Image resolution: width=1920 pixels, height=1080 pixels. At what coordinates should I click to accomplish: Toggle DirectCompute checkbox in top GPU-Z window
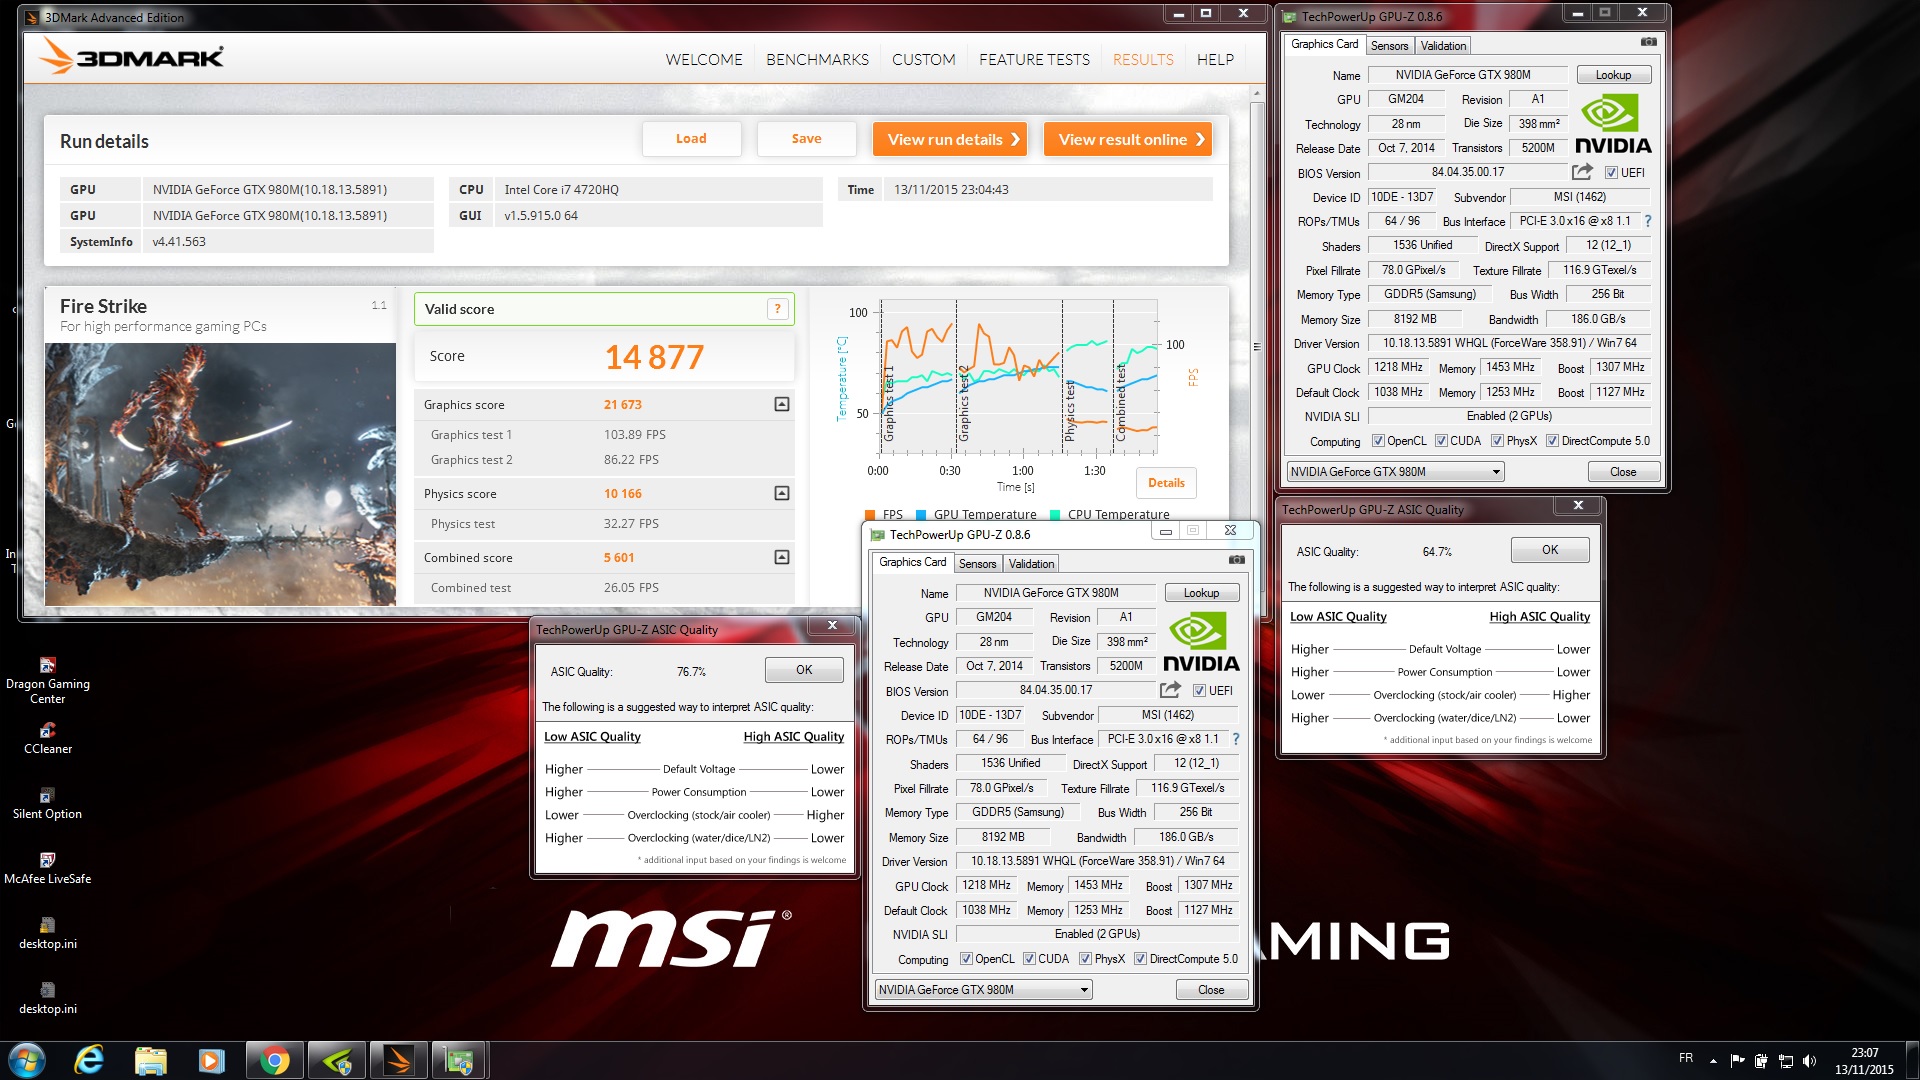pyautogui.click(x=1552, y=441)
